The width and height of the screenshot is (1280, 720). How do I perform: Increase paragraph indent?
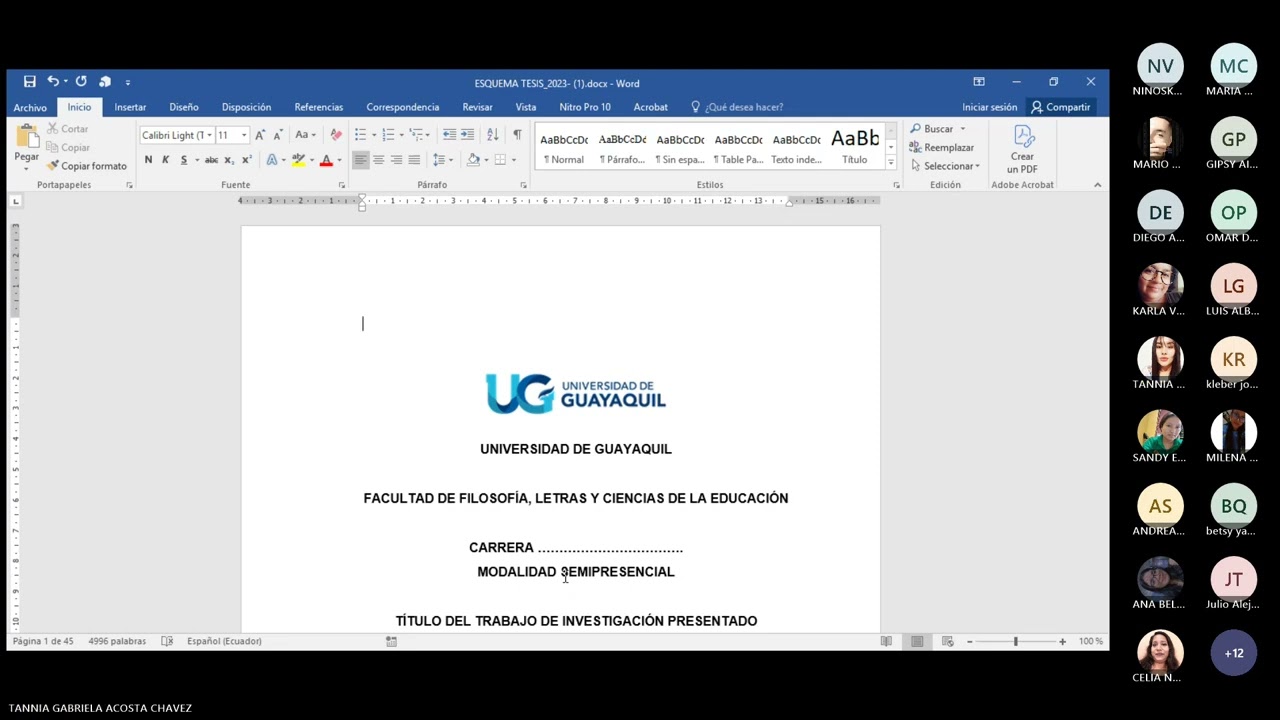click(467, 135)
